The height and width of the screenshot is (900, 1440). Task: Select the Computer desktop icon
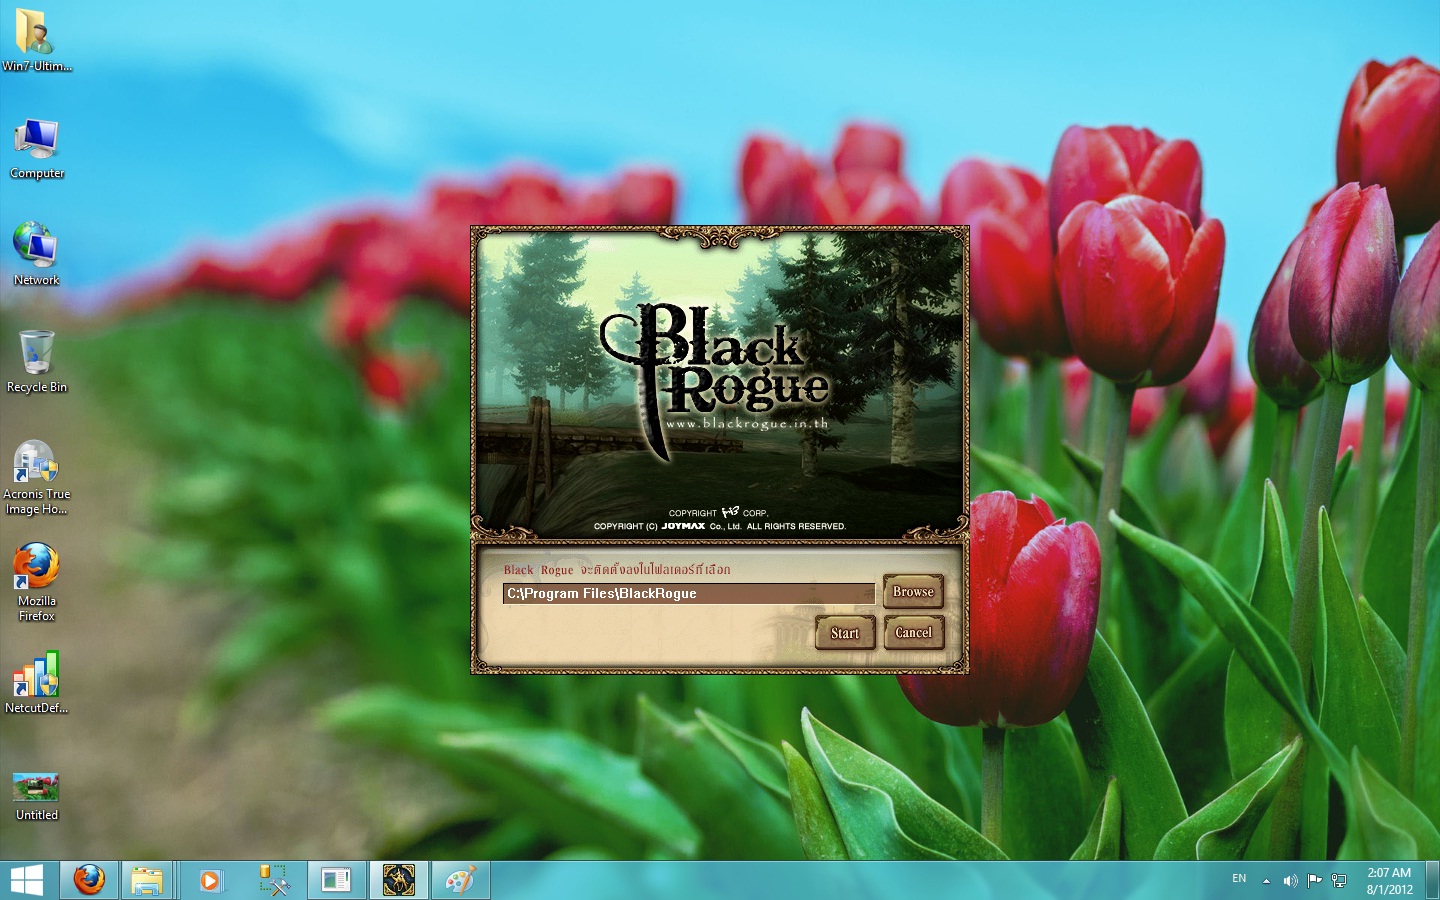36,148
